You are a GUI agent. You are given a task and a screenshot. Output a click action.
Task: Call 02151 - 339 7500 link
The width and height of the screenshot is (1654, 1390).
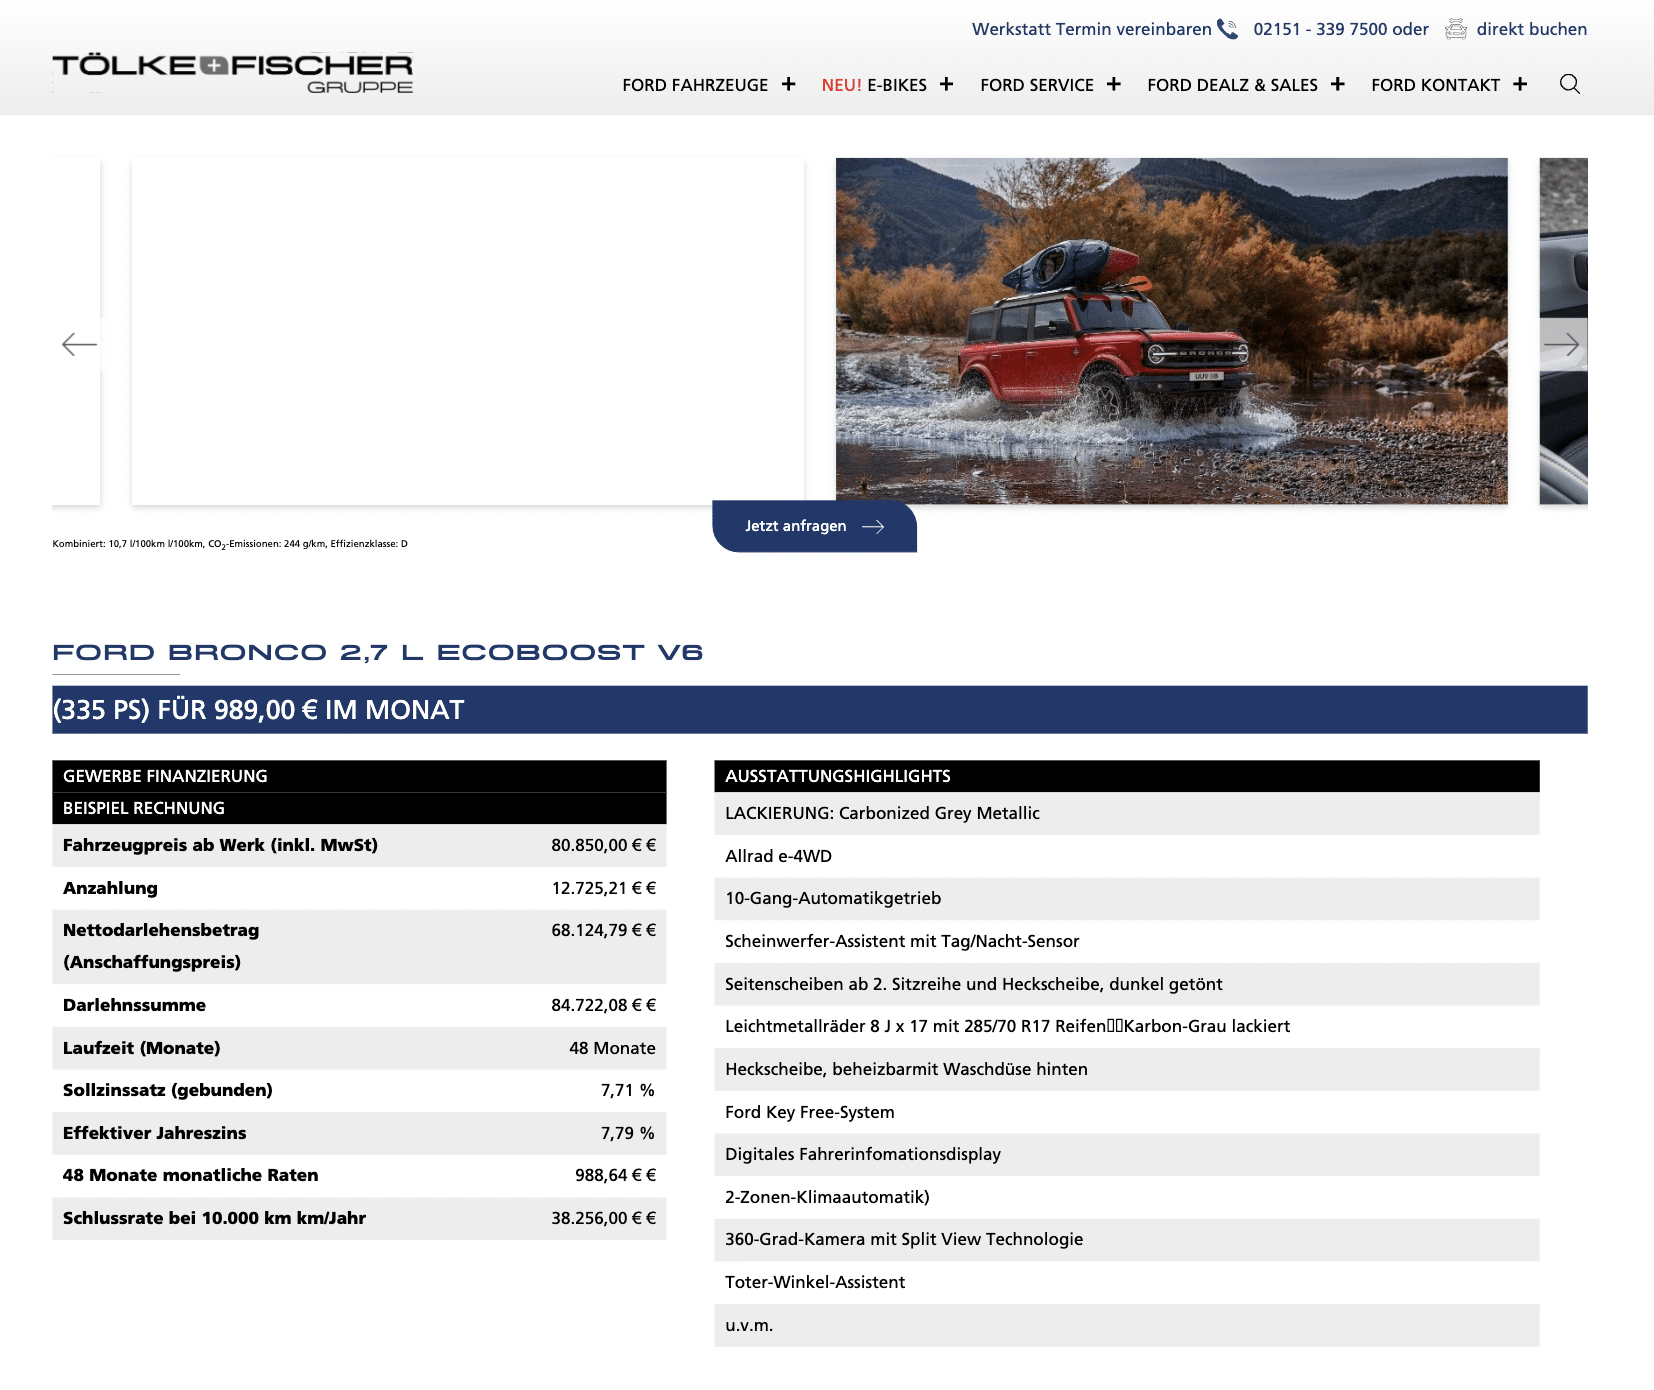point(1320,29)
